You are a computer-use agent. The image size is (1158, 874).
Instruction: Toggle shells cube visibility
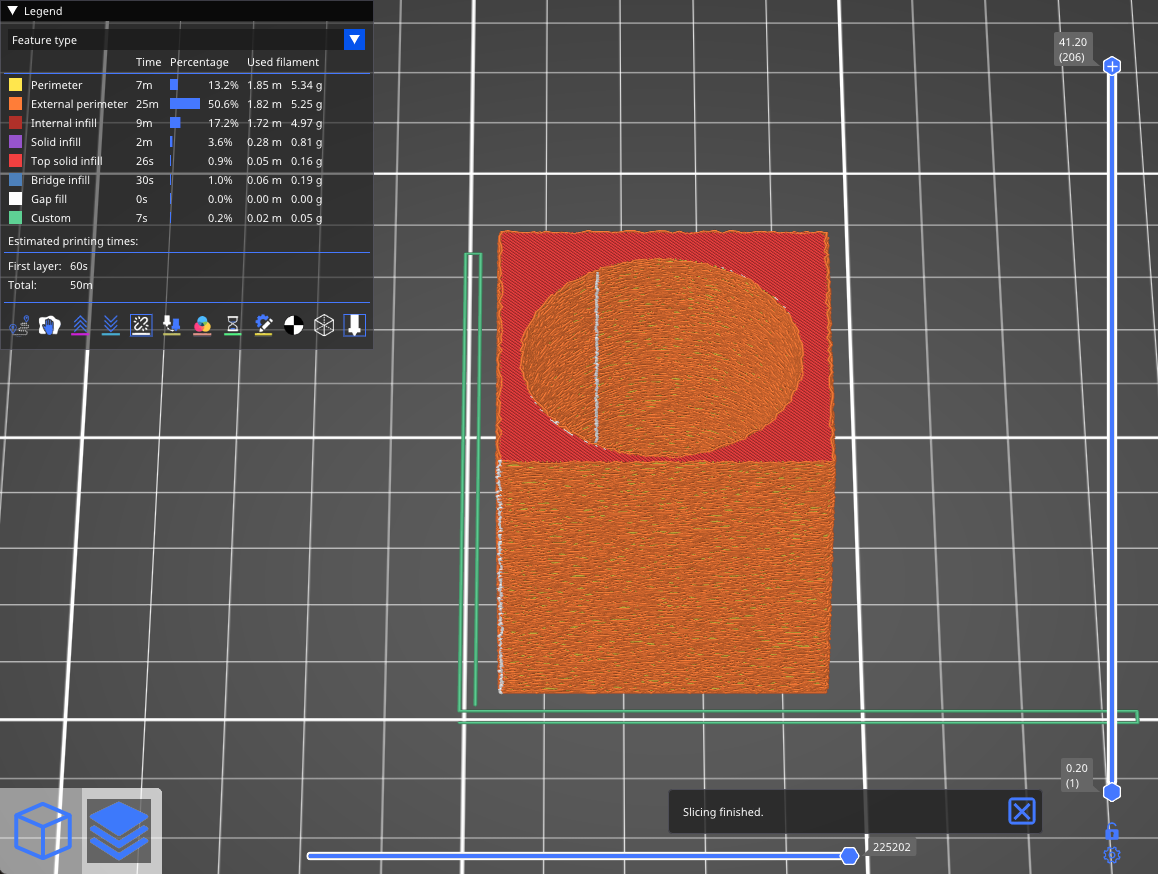coord(324,325)
